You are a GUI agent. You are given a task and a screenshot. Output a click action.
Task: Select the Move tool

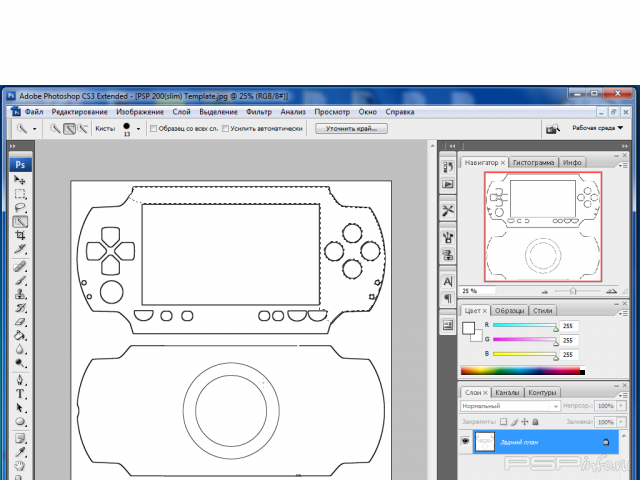tap(20, 180)
